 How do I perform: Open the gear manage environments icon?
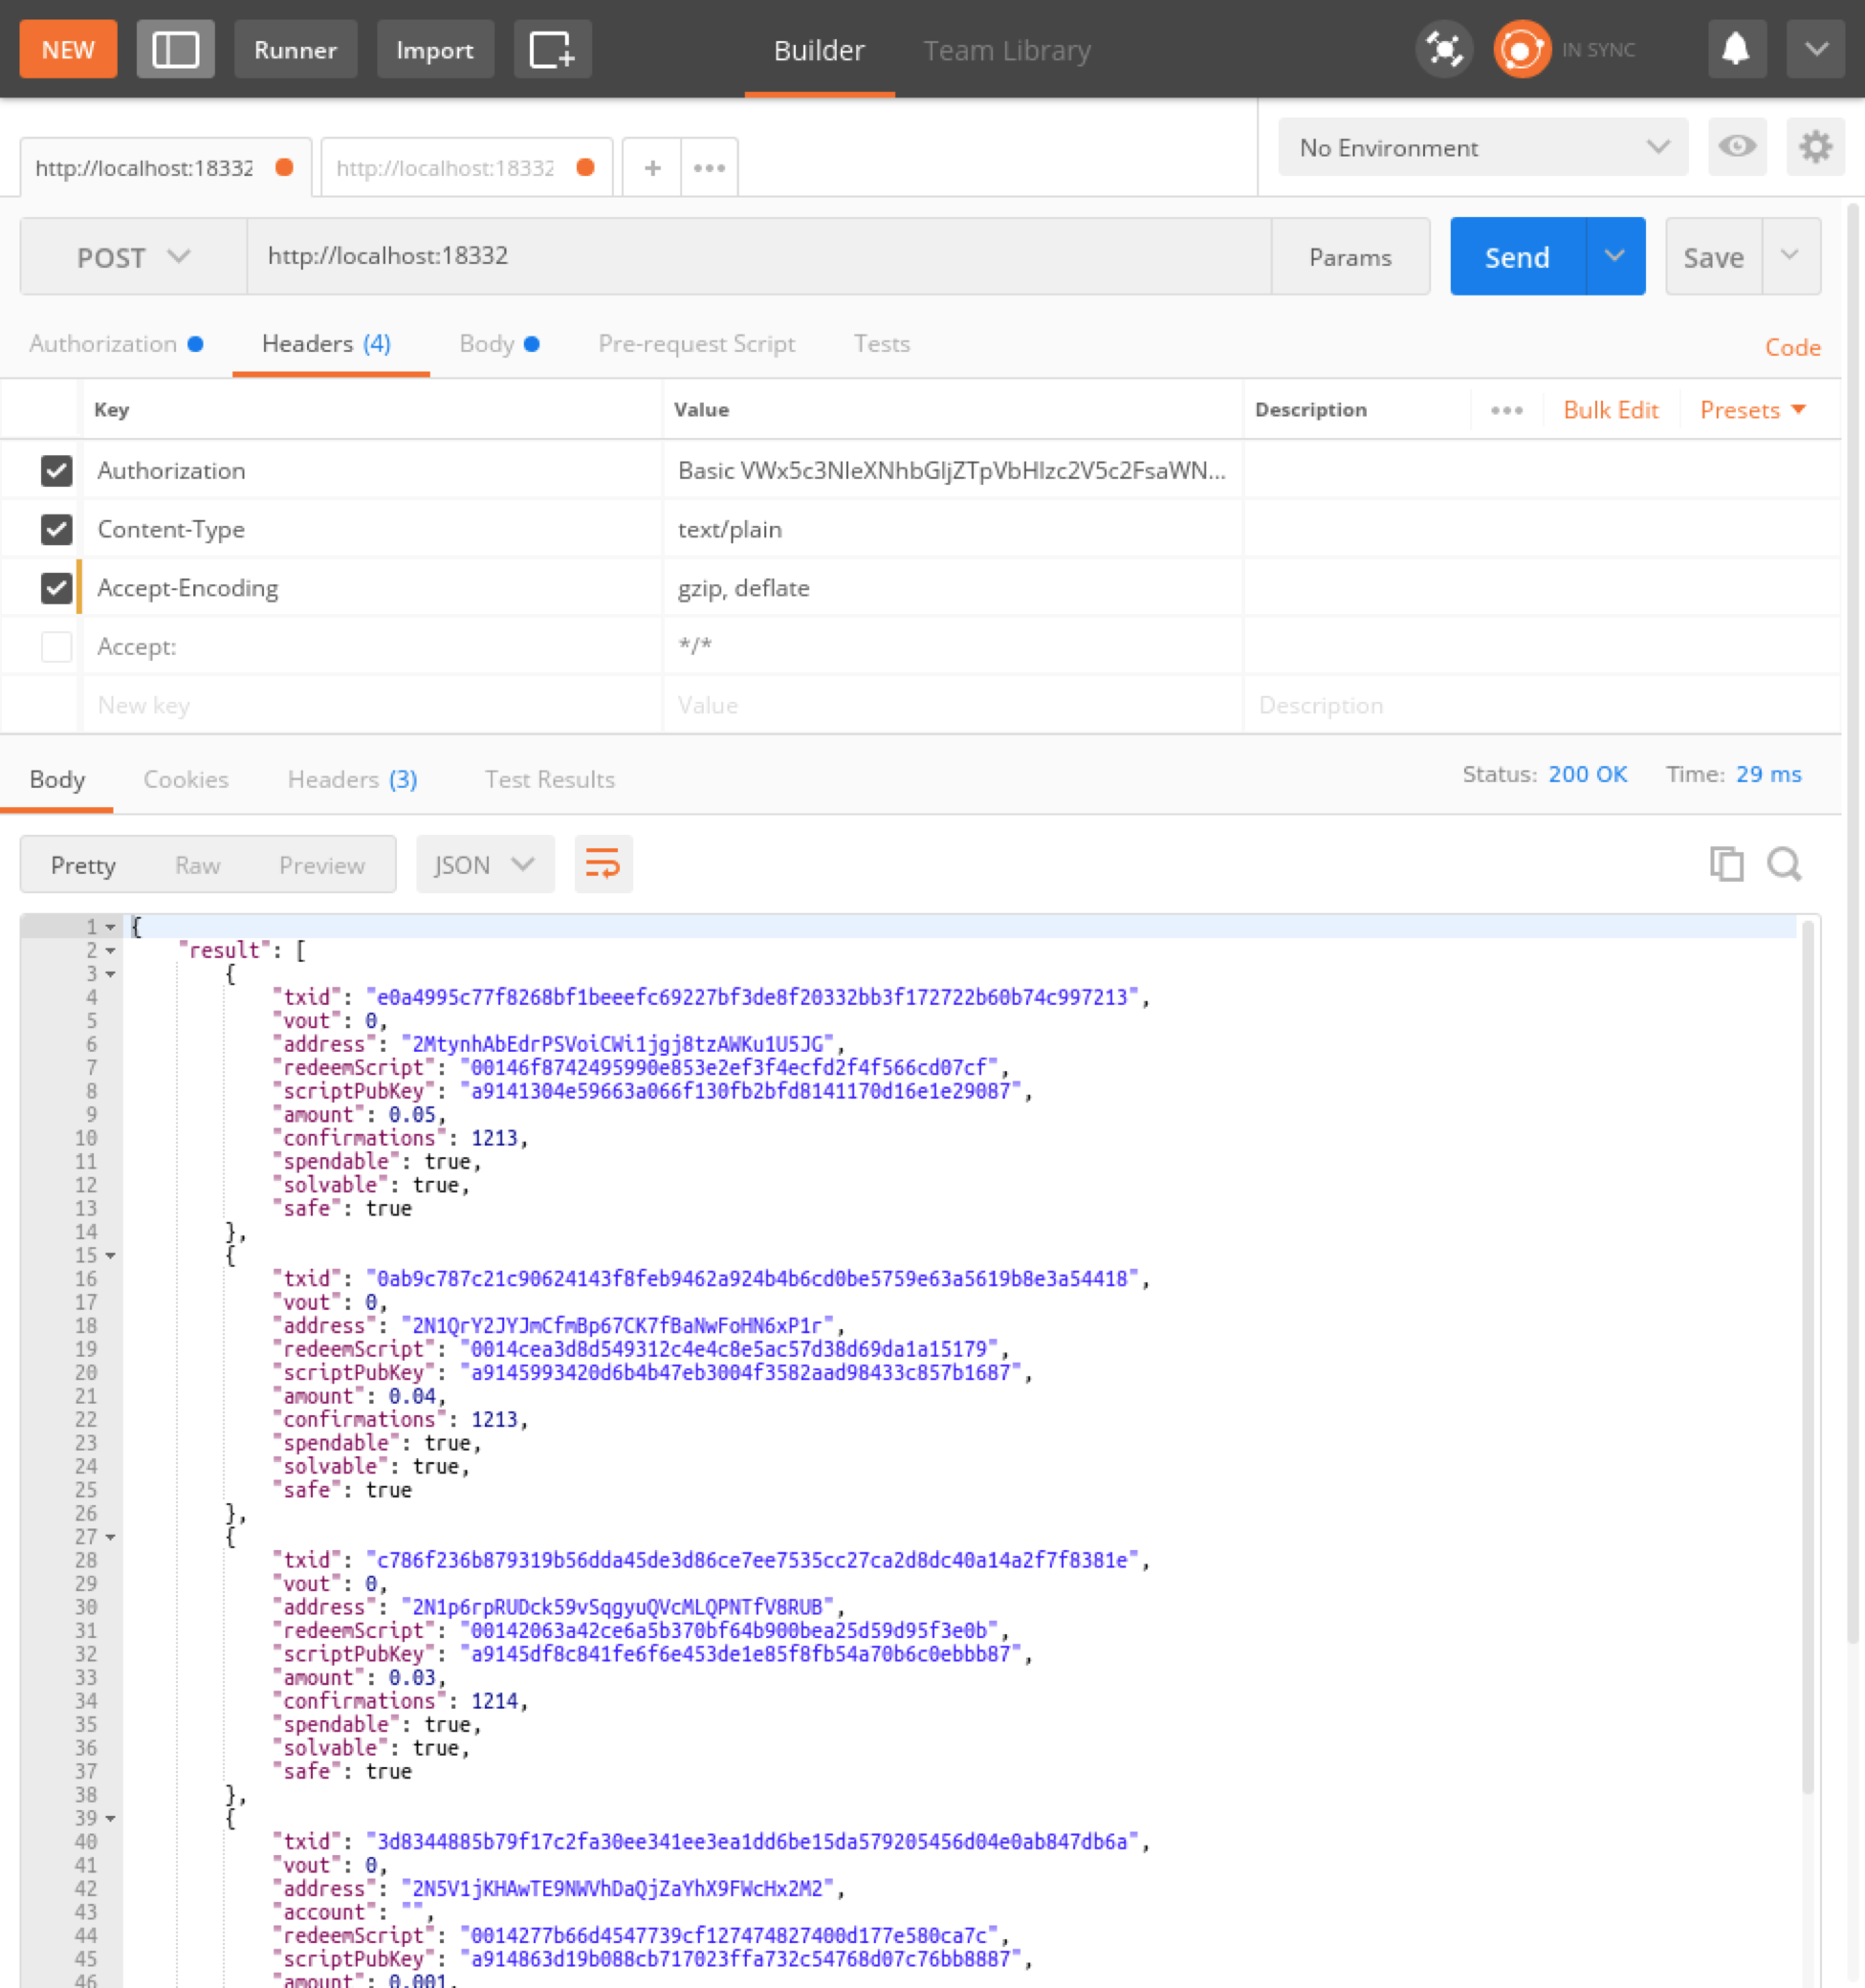point(1815,147)
